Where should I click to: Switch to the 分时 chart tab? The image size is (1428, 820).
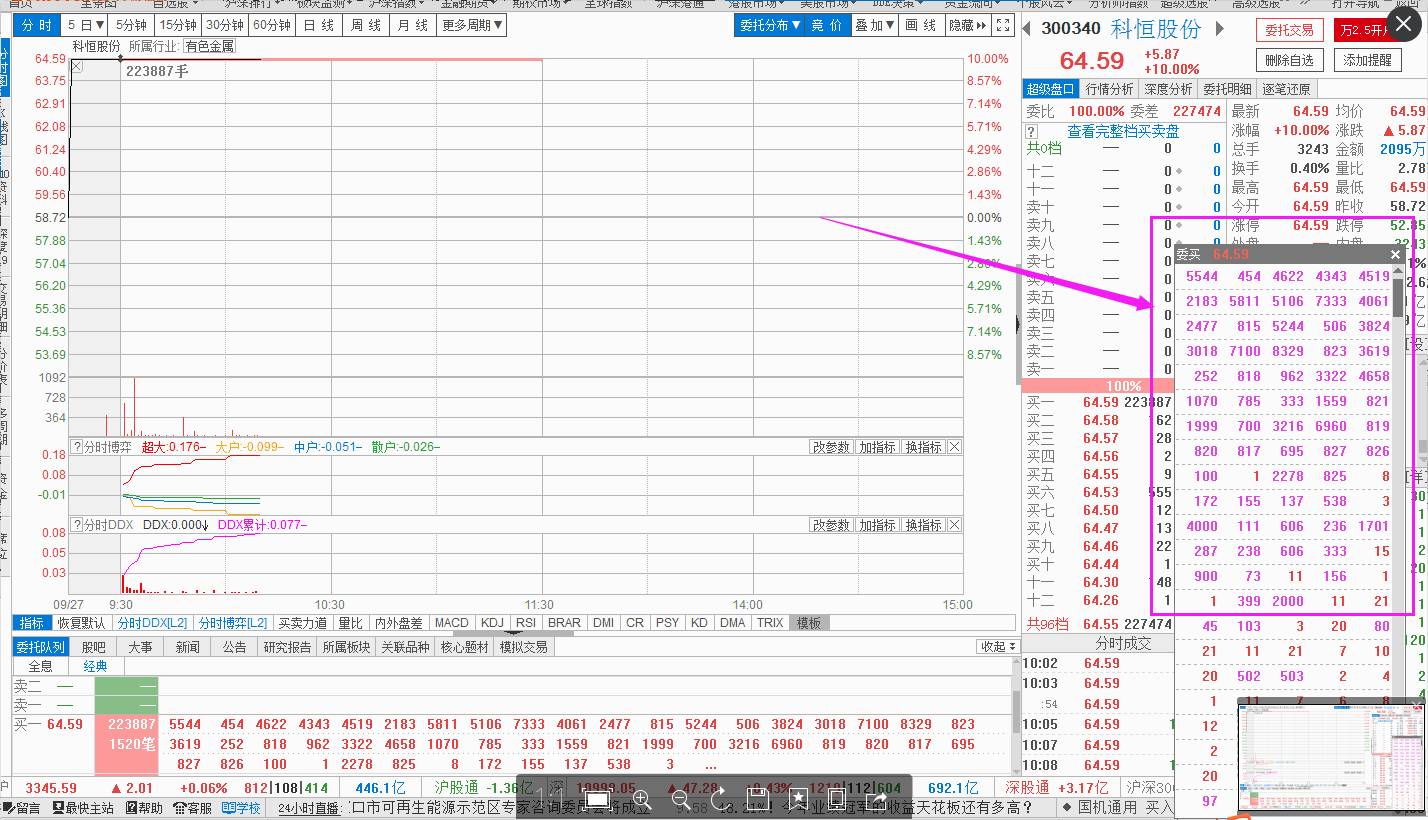click(x=36, y=25)
